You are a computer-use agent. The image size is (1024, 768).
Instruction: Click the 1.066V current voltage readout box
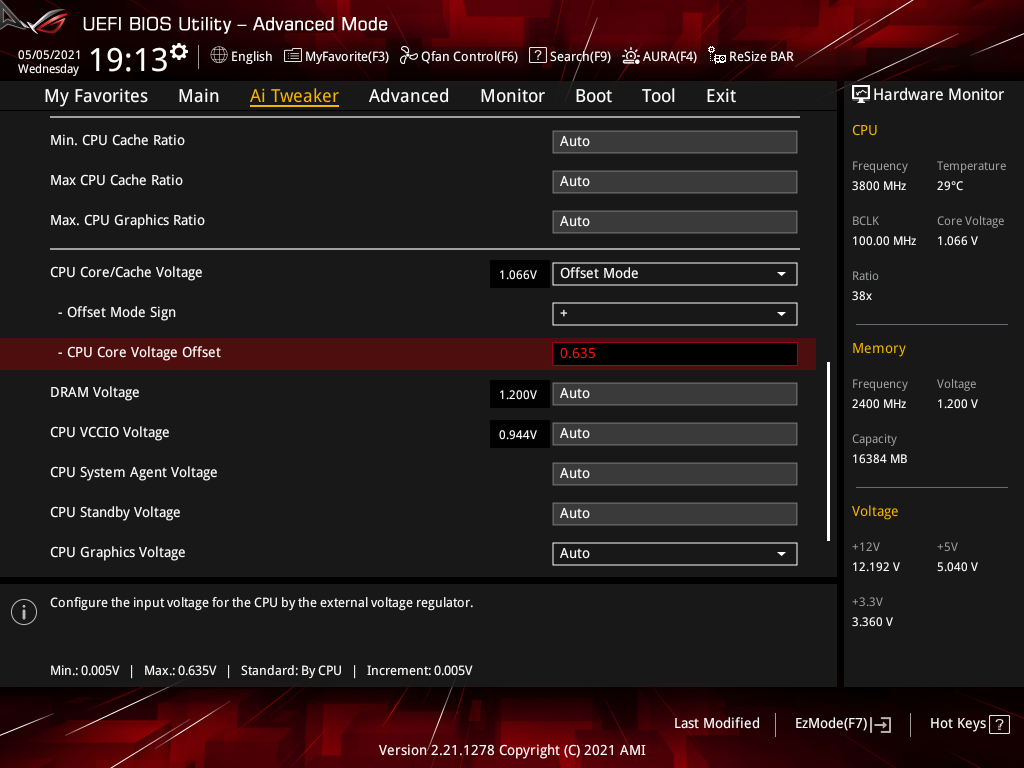[518, 274]
